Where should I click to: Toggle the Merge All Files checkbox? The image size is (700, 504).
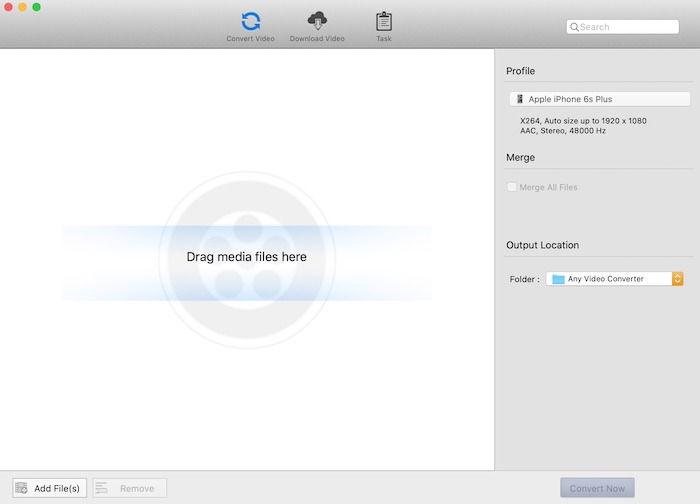pyautogui.click(x=512, y=187)
